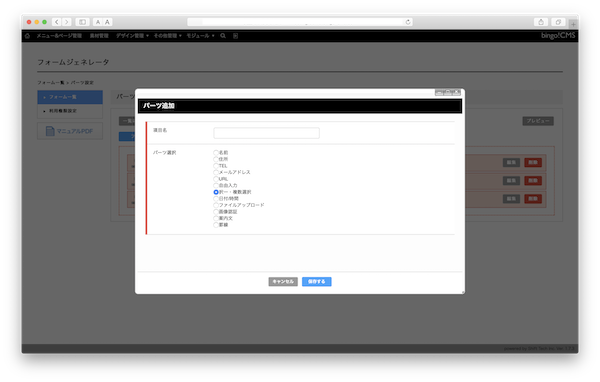This screenshot has height=382, width=600.
Task: Click the 保存する button
Action: pyautogui.click(x=316, y=281)
